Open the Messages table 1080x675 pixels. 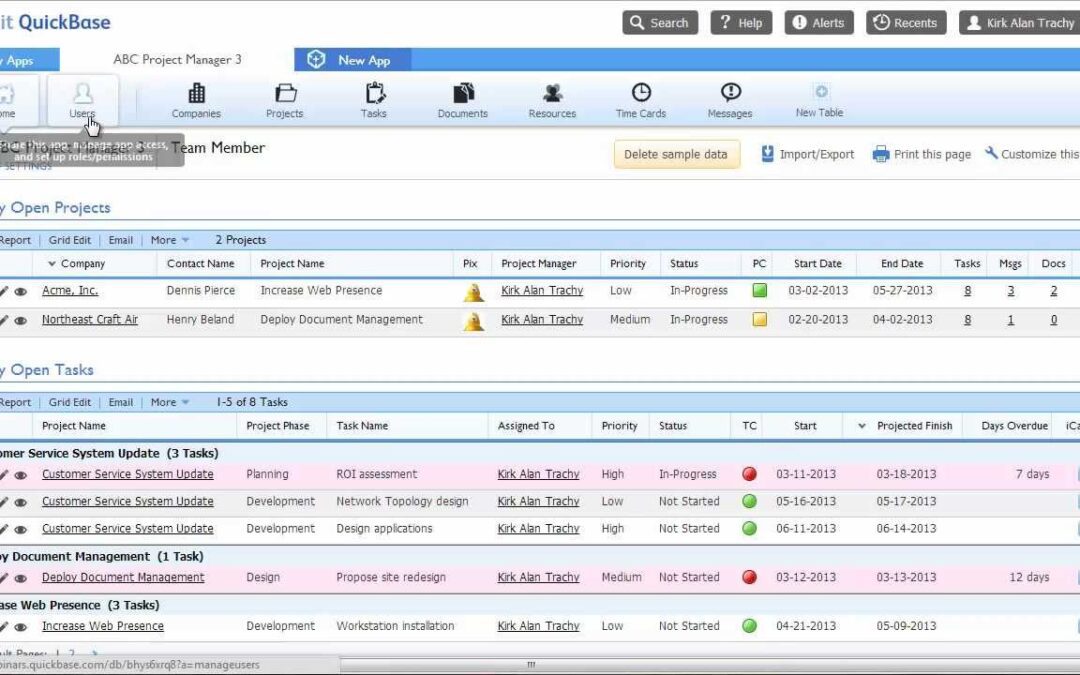point(729,101)
